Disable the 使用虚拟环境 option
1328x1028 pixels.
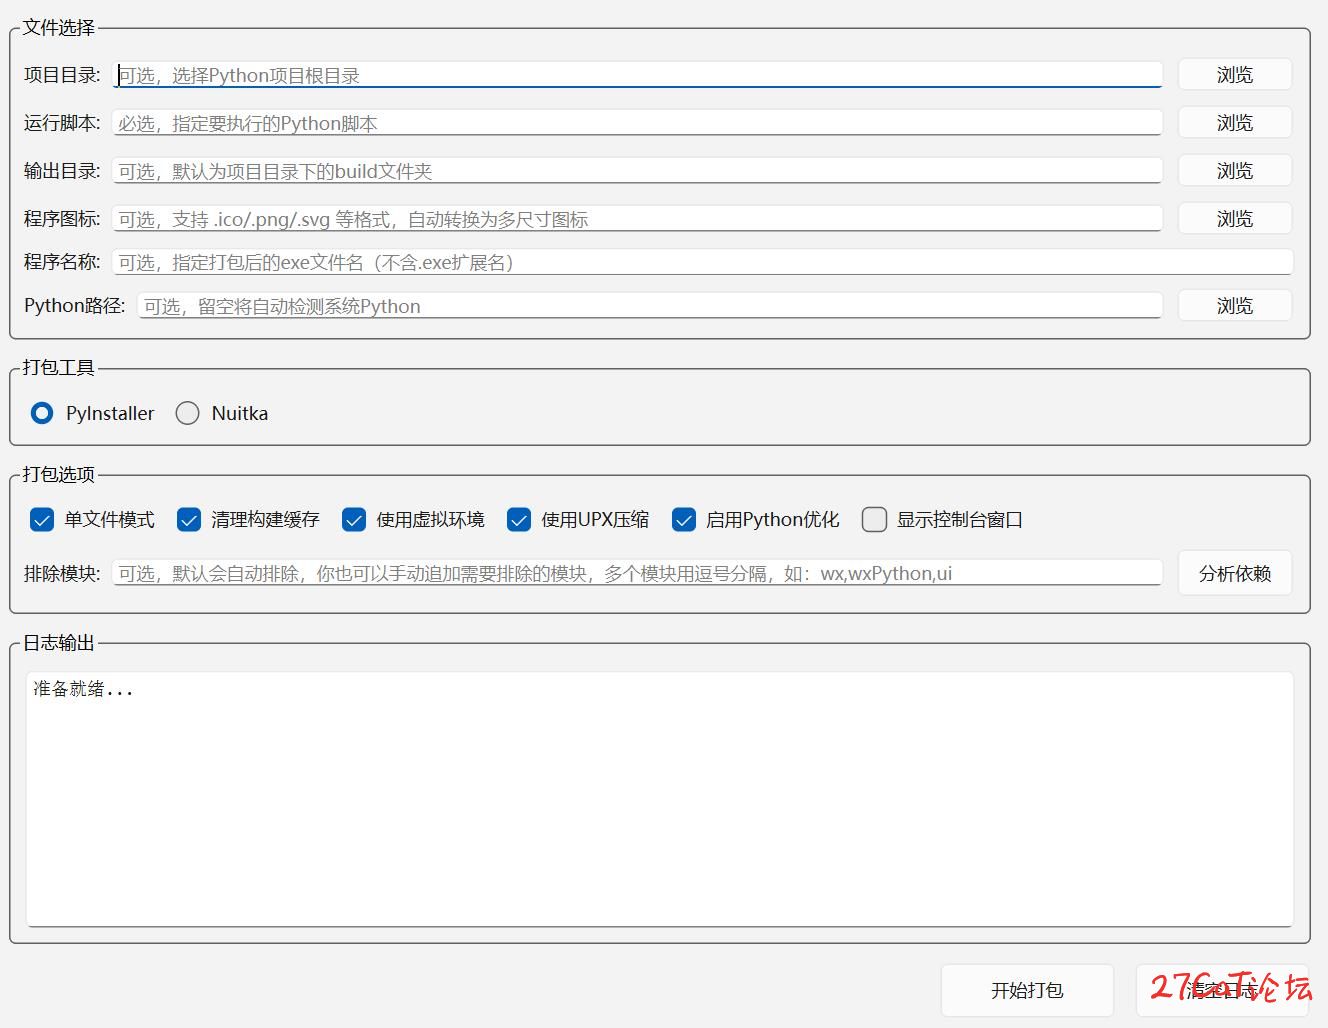click(354, 520)
